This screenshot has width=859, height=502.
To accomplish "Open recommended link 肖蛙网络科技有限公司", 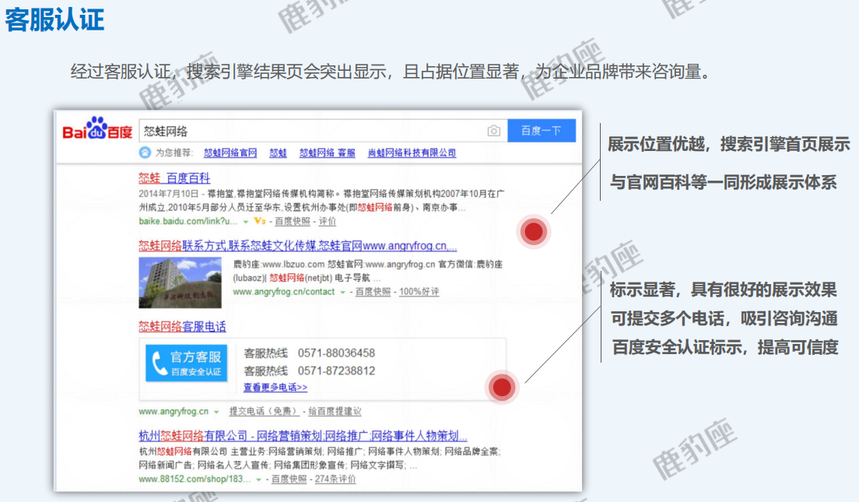I will pyautogui.click(x=411, y=153).
